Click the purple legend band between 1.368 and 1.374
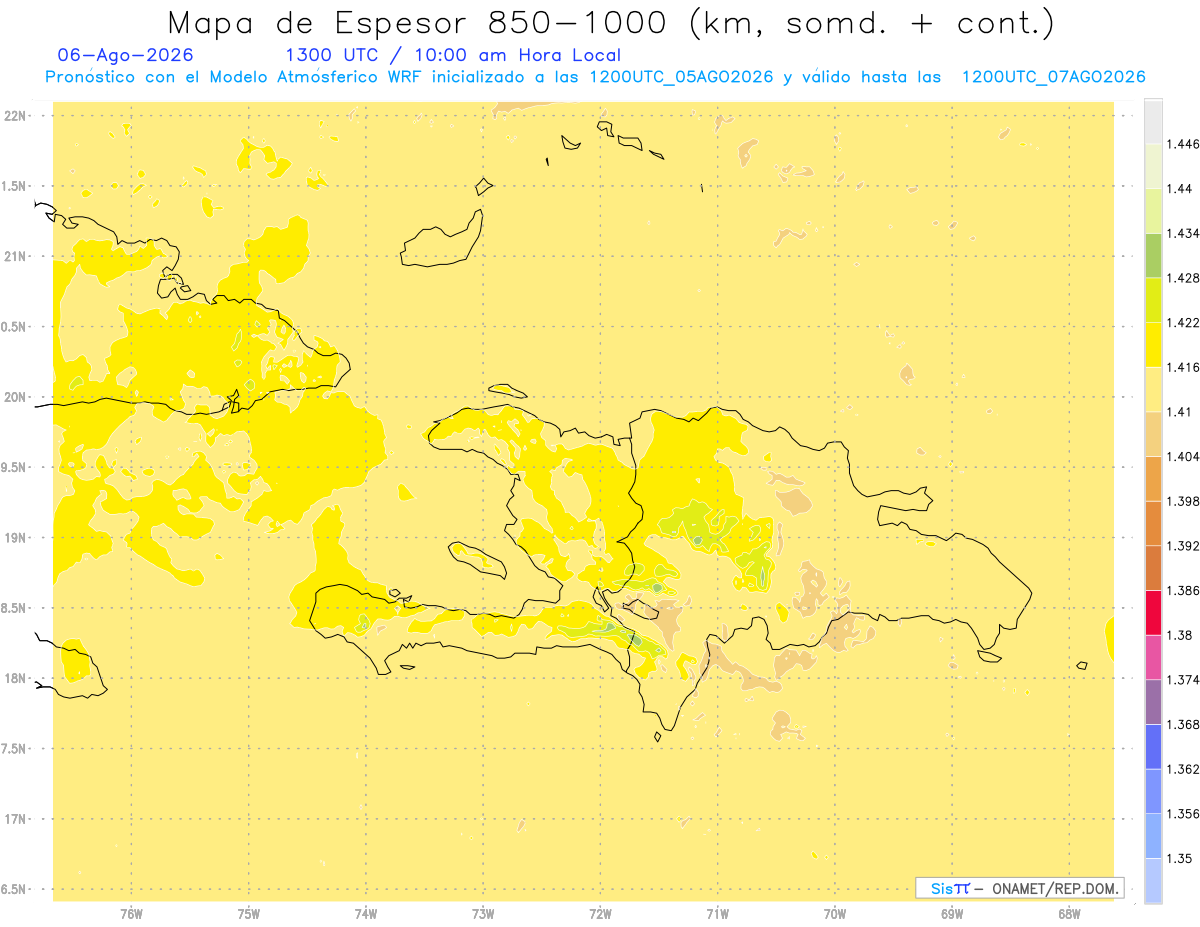 (x=1153, y=702)
